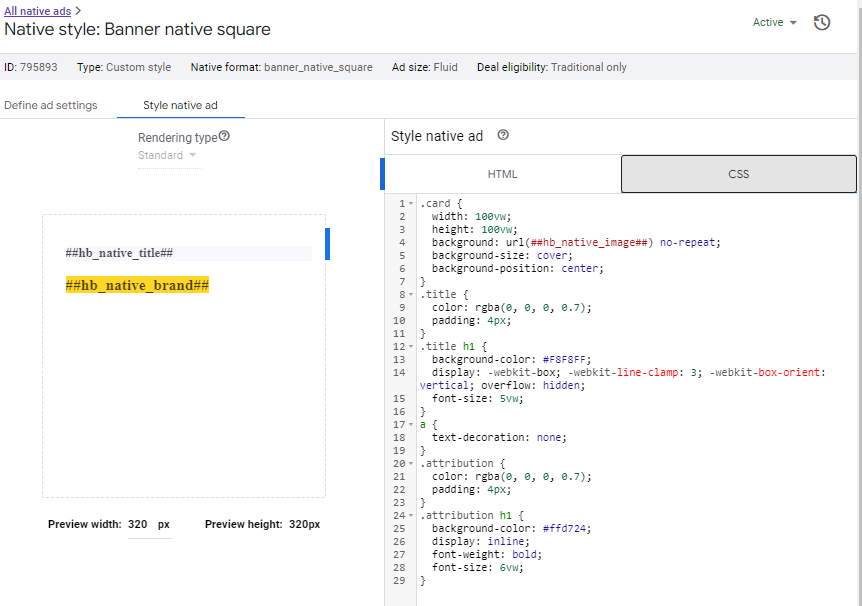Click the Preview width input field
This screenshot has width=862, height=606.
click(x=138, y=525)
